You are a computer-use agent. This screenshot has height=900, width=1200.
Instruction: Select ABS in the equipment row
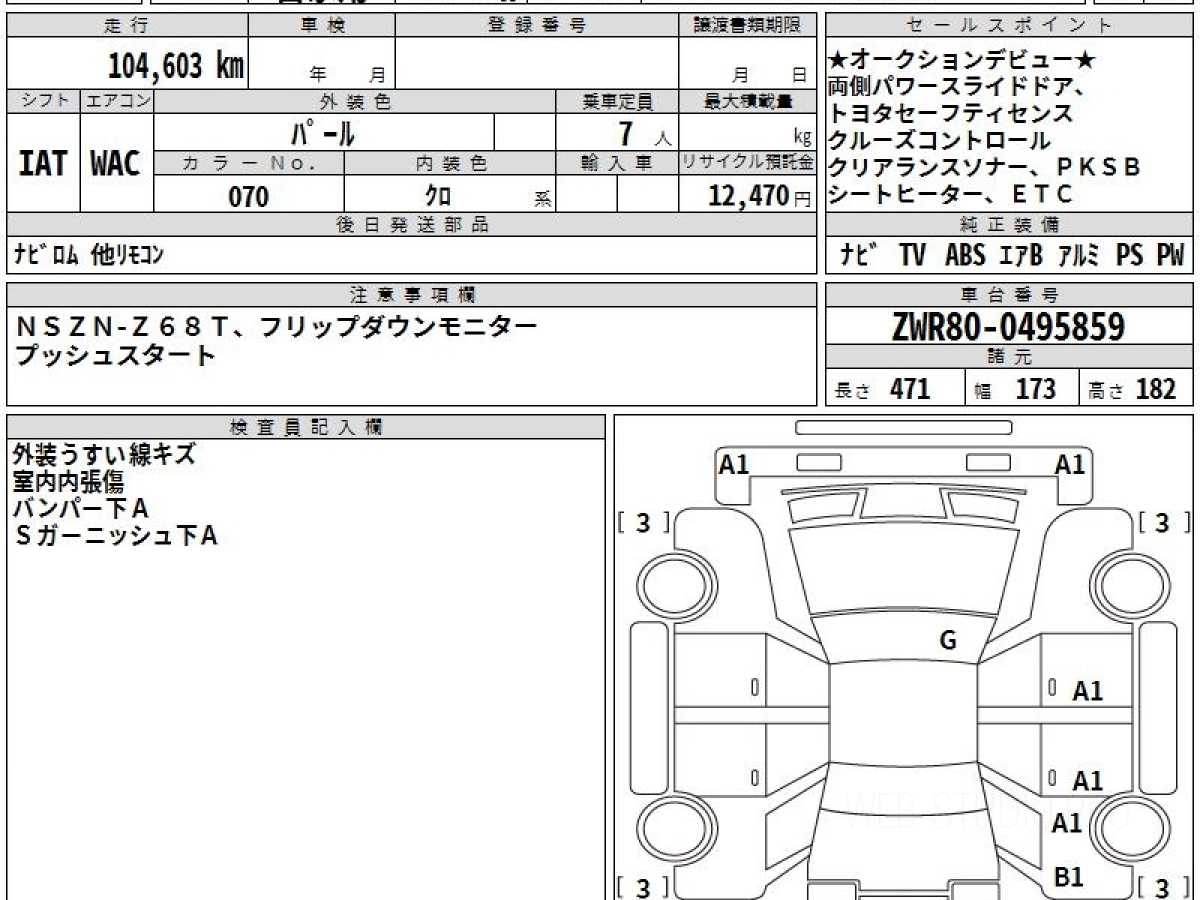965,256
